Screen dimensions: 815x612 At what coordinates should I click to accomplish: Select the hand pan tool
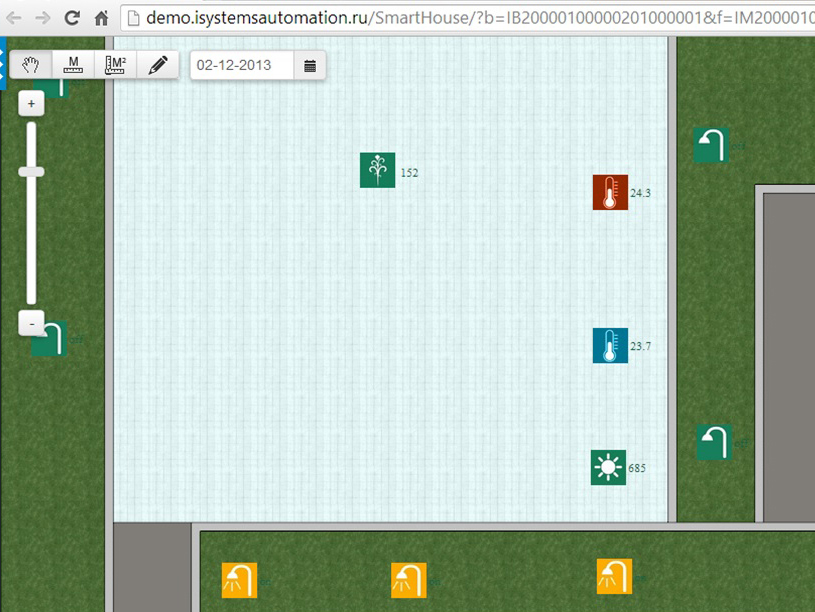pyautogui.click(x=31, y=65)
